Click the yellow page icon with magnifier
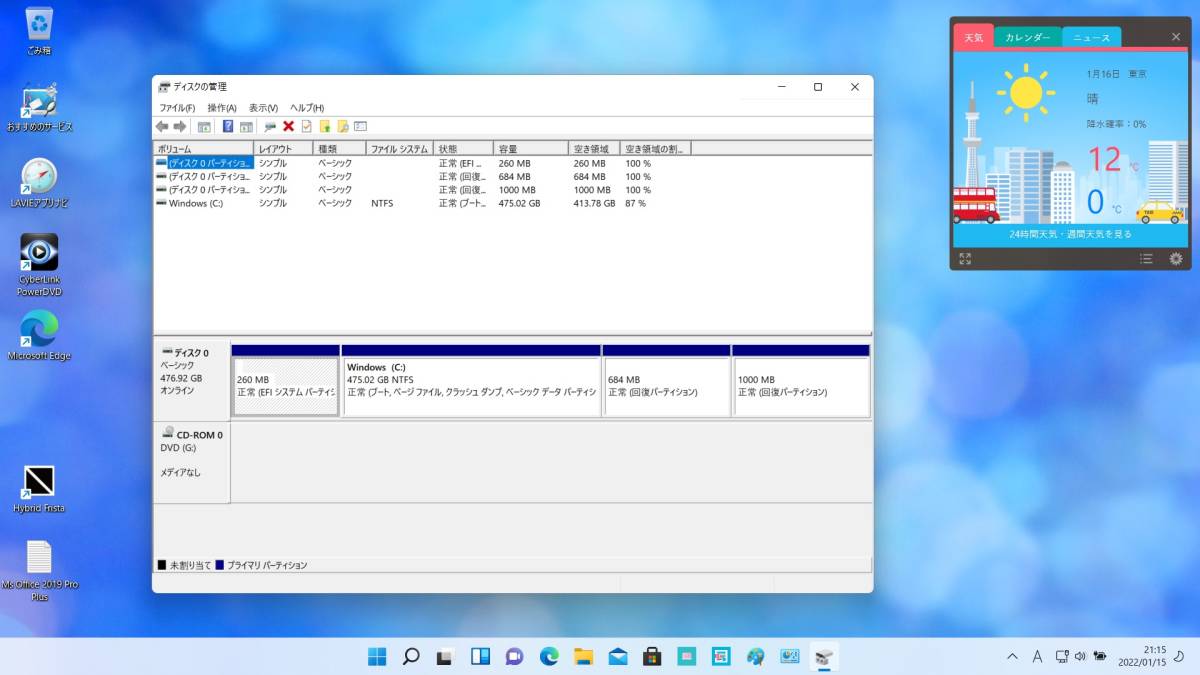1200x675 pixels. click(x=342, y=126)
